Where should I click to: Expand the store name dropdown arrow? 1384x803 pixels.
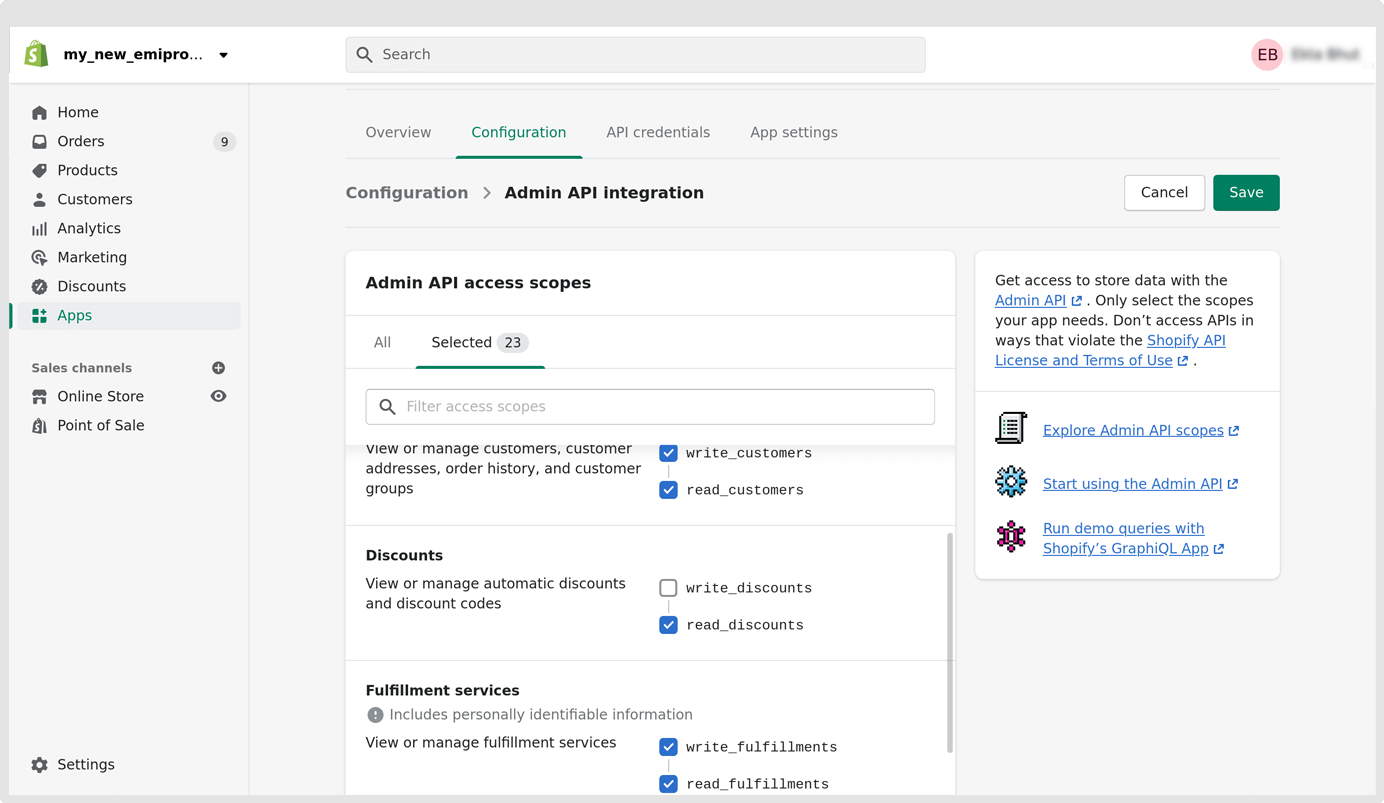pyautogui.click(x=224, y=55)
